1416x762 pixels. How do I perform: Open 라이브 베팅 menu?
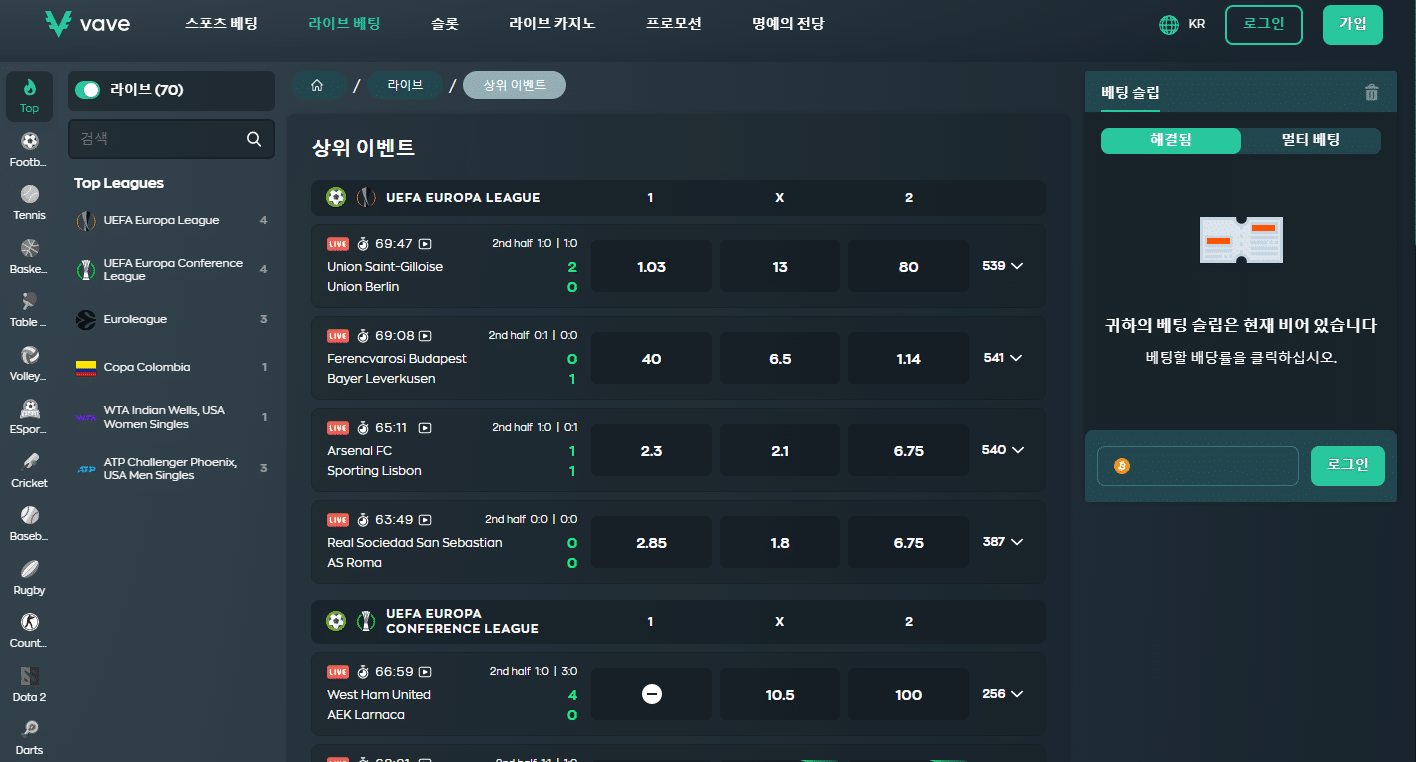pos(344,23)
